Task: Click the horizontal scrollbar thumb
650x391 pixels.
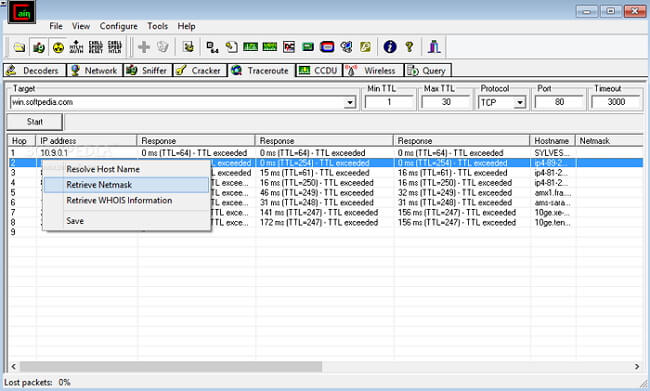Action: point(171,367)
